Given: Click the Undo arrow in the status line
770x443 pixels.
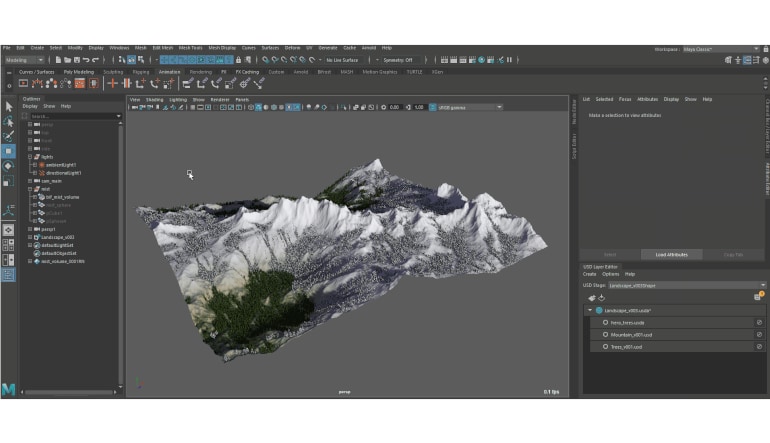Looking at the screenshot, I should (86, 60).
